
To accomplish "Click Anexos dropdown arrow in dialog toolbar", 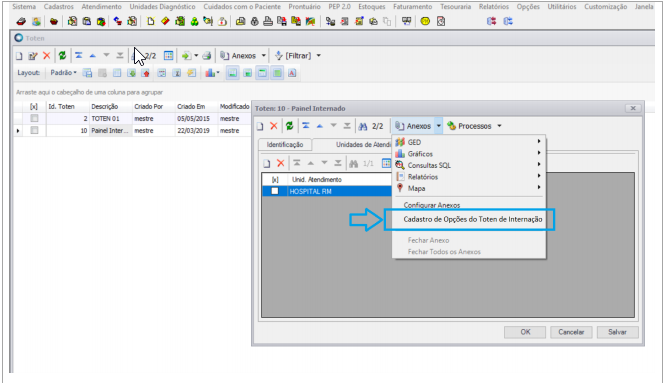I will [x=439, y=126].
